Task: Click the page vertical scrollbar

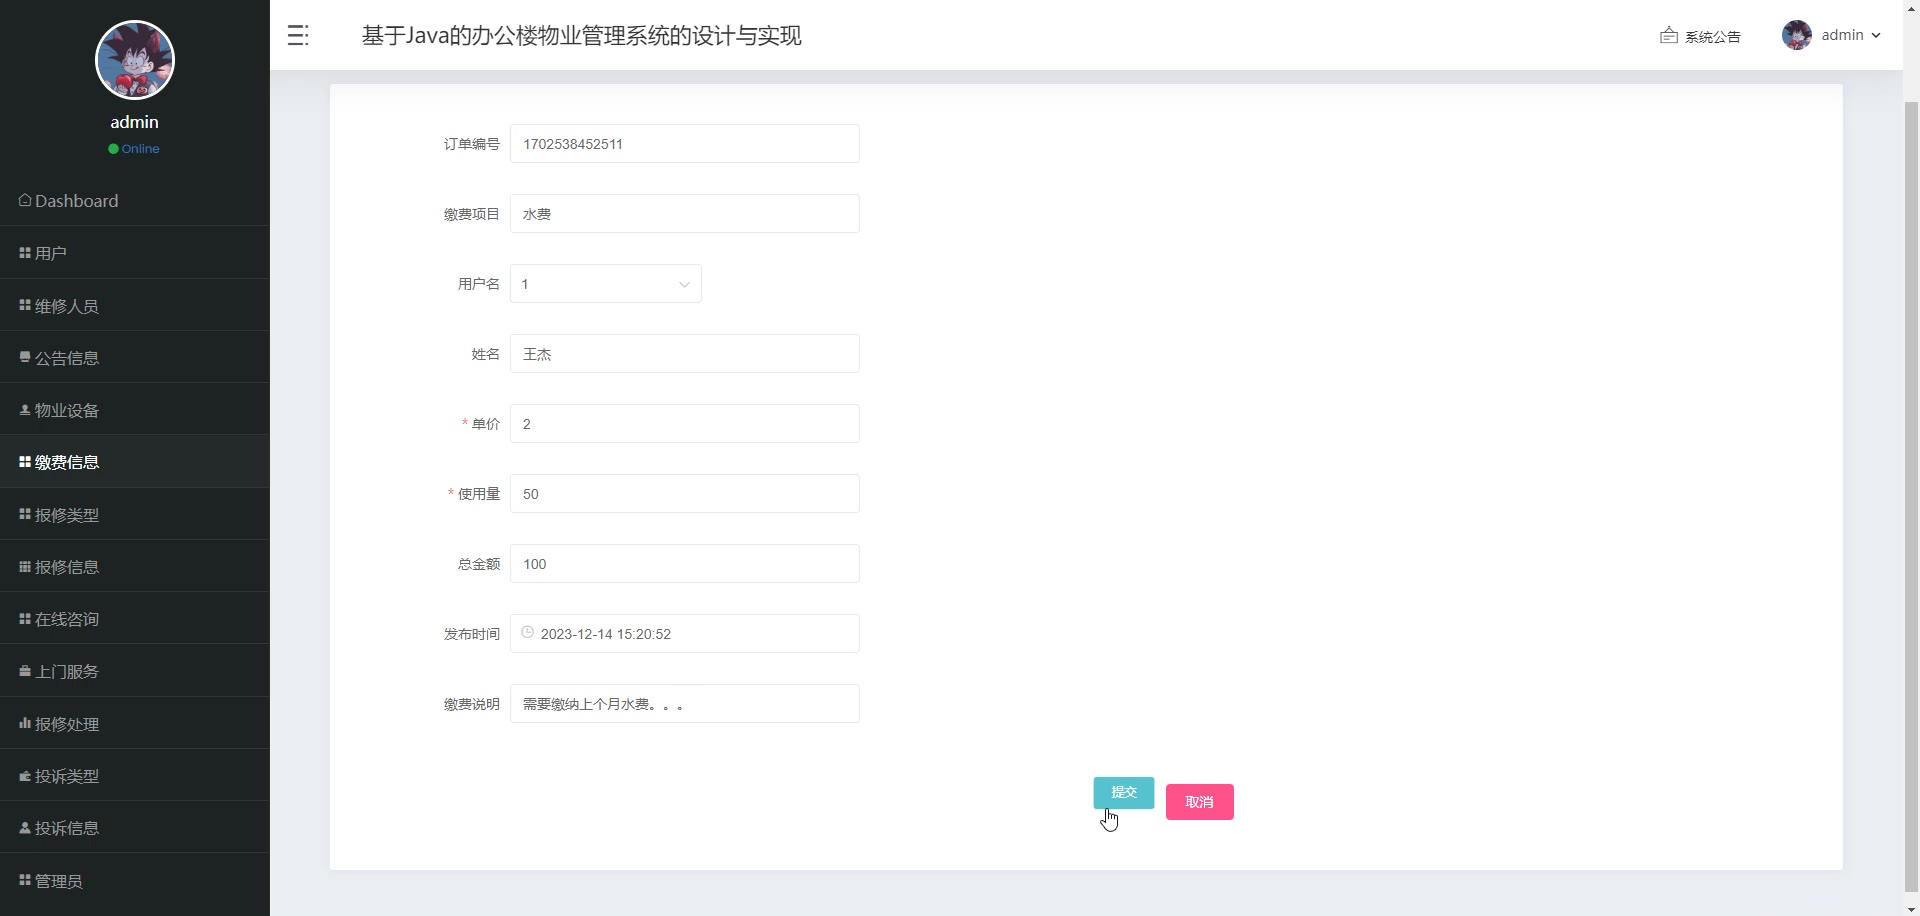Action: (1911, 495)
